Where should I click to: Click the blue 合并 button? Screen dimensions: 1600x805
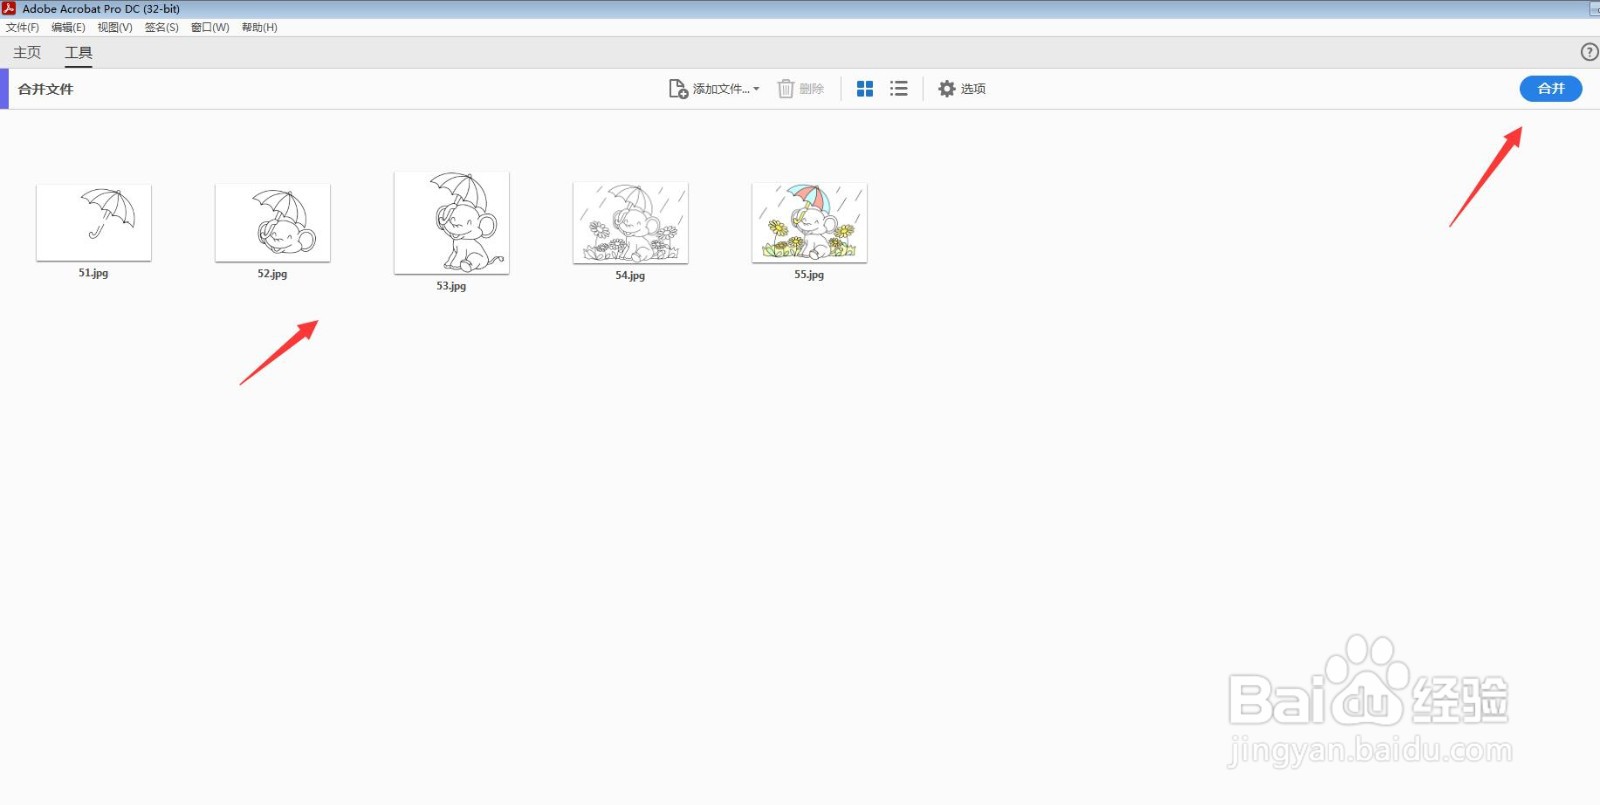(1551, 89)
